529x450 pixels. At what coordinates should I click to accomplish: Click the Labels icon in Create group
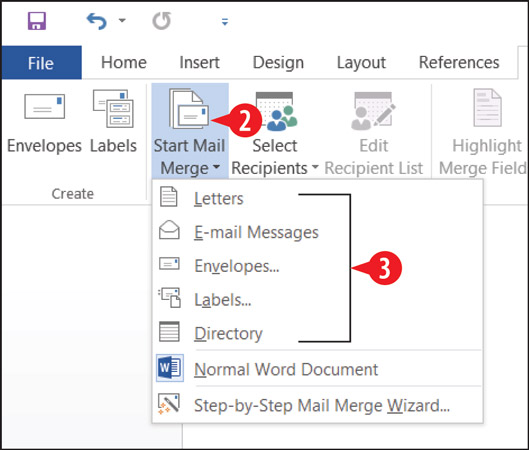point(113,108)
